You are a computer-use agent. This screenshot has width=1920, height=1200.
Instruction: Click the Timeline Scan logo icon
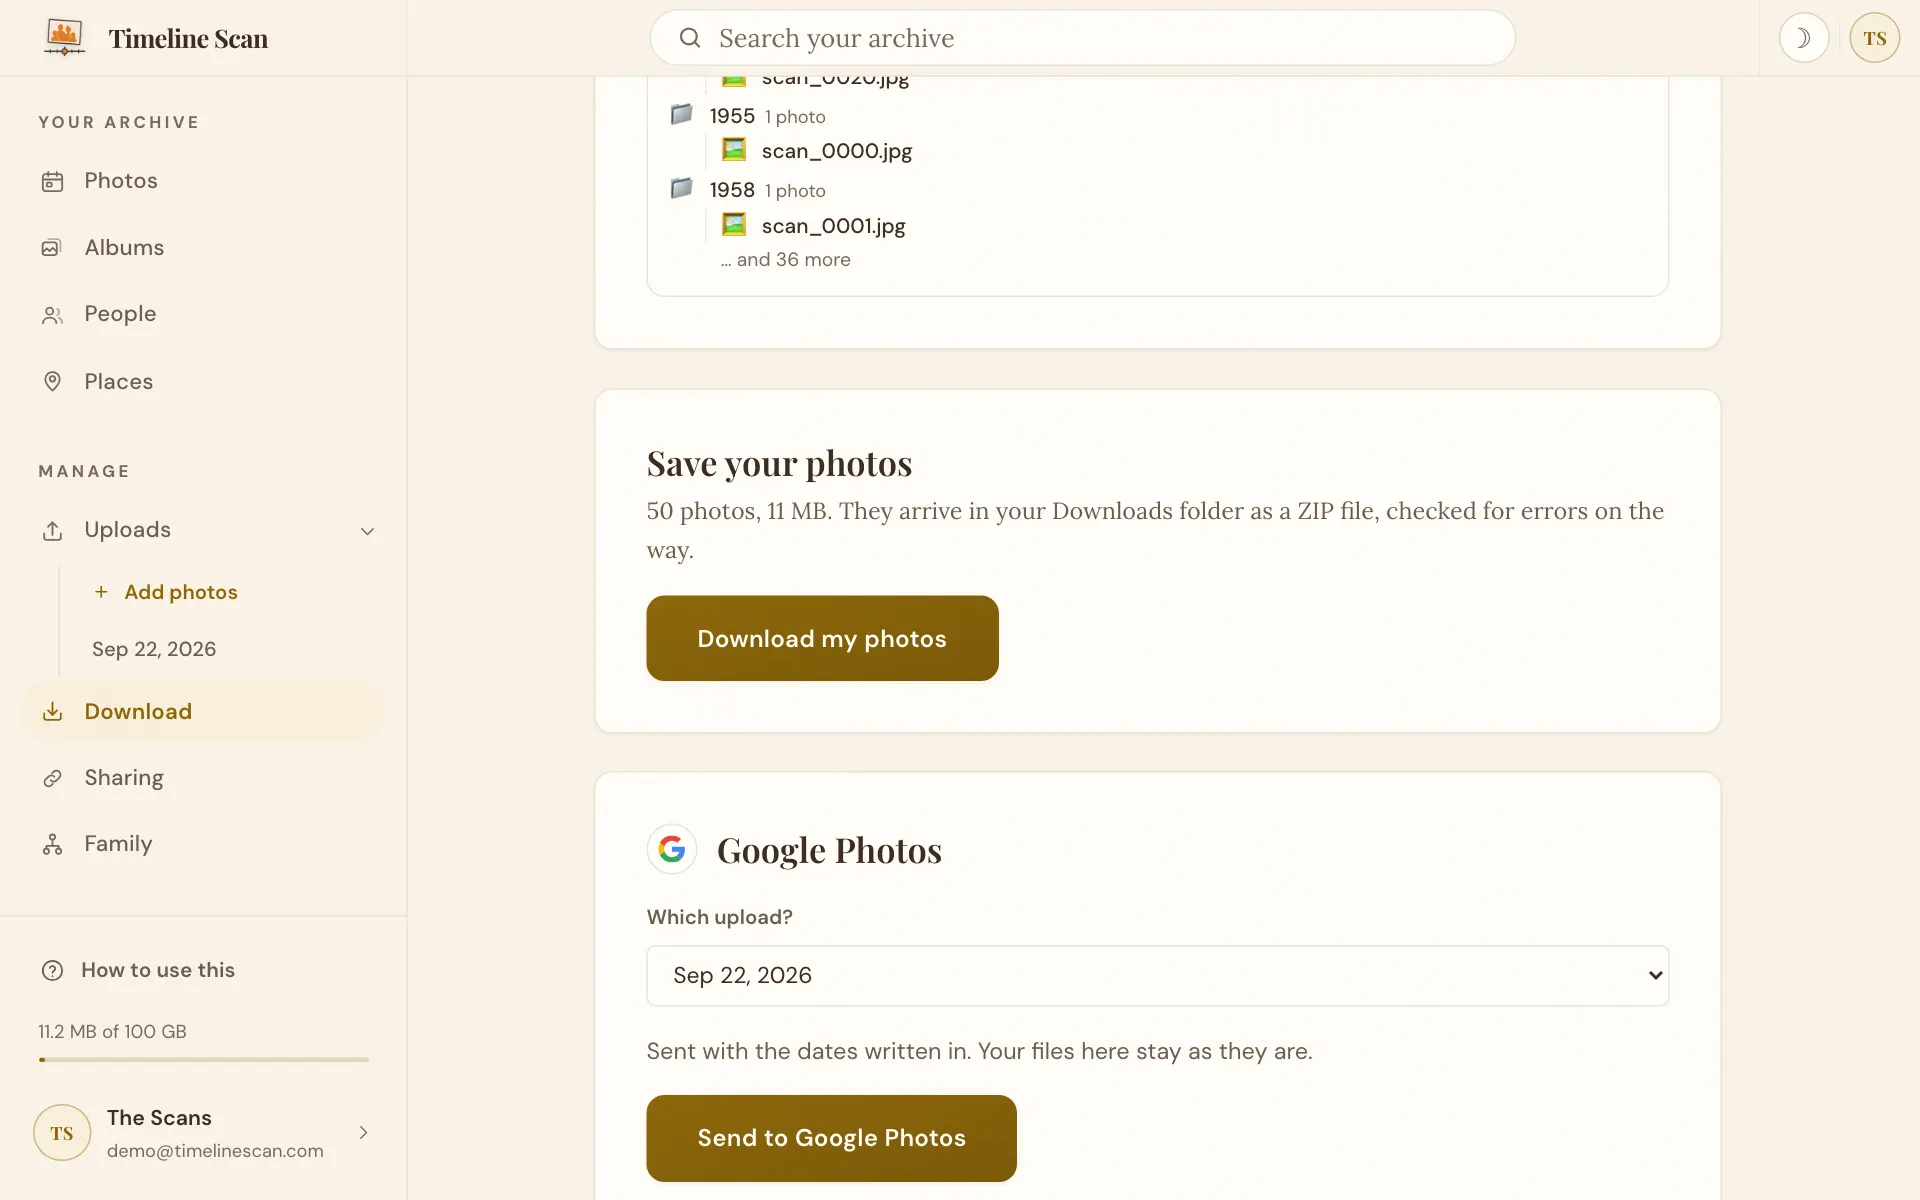65,38
